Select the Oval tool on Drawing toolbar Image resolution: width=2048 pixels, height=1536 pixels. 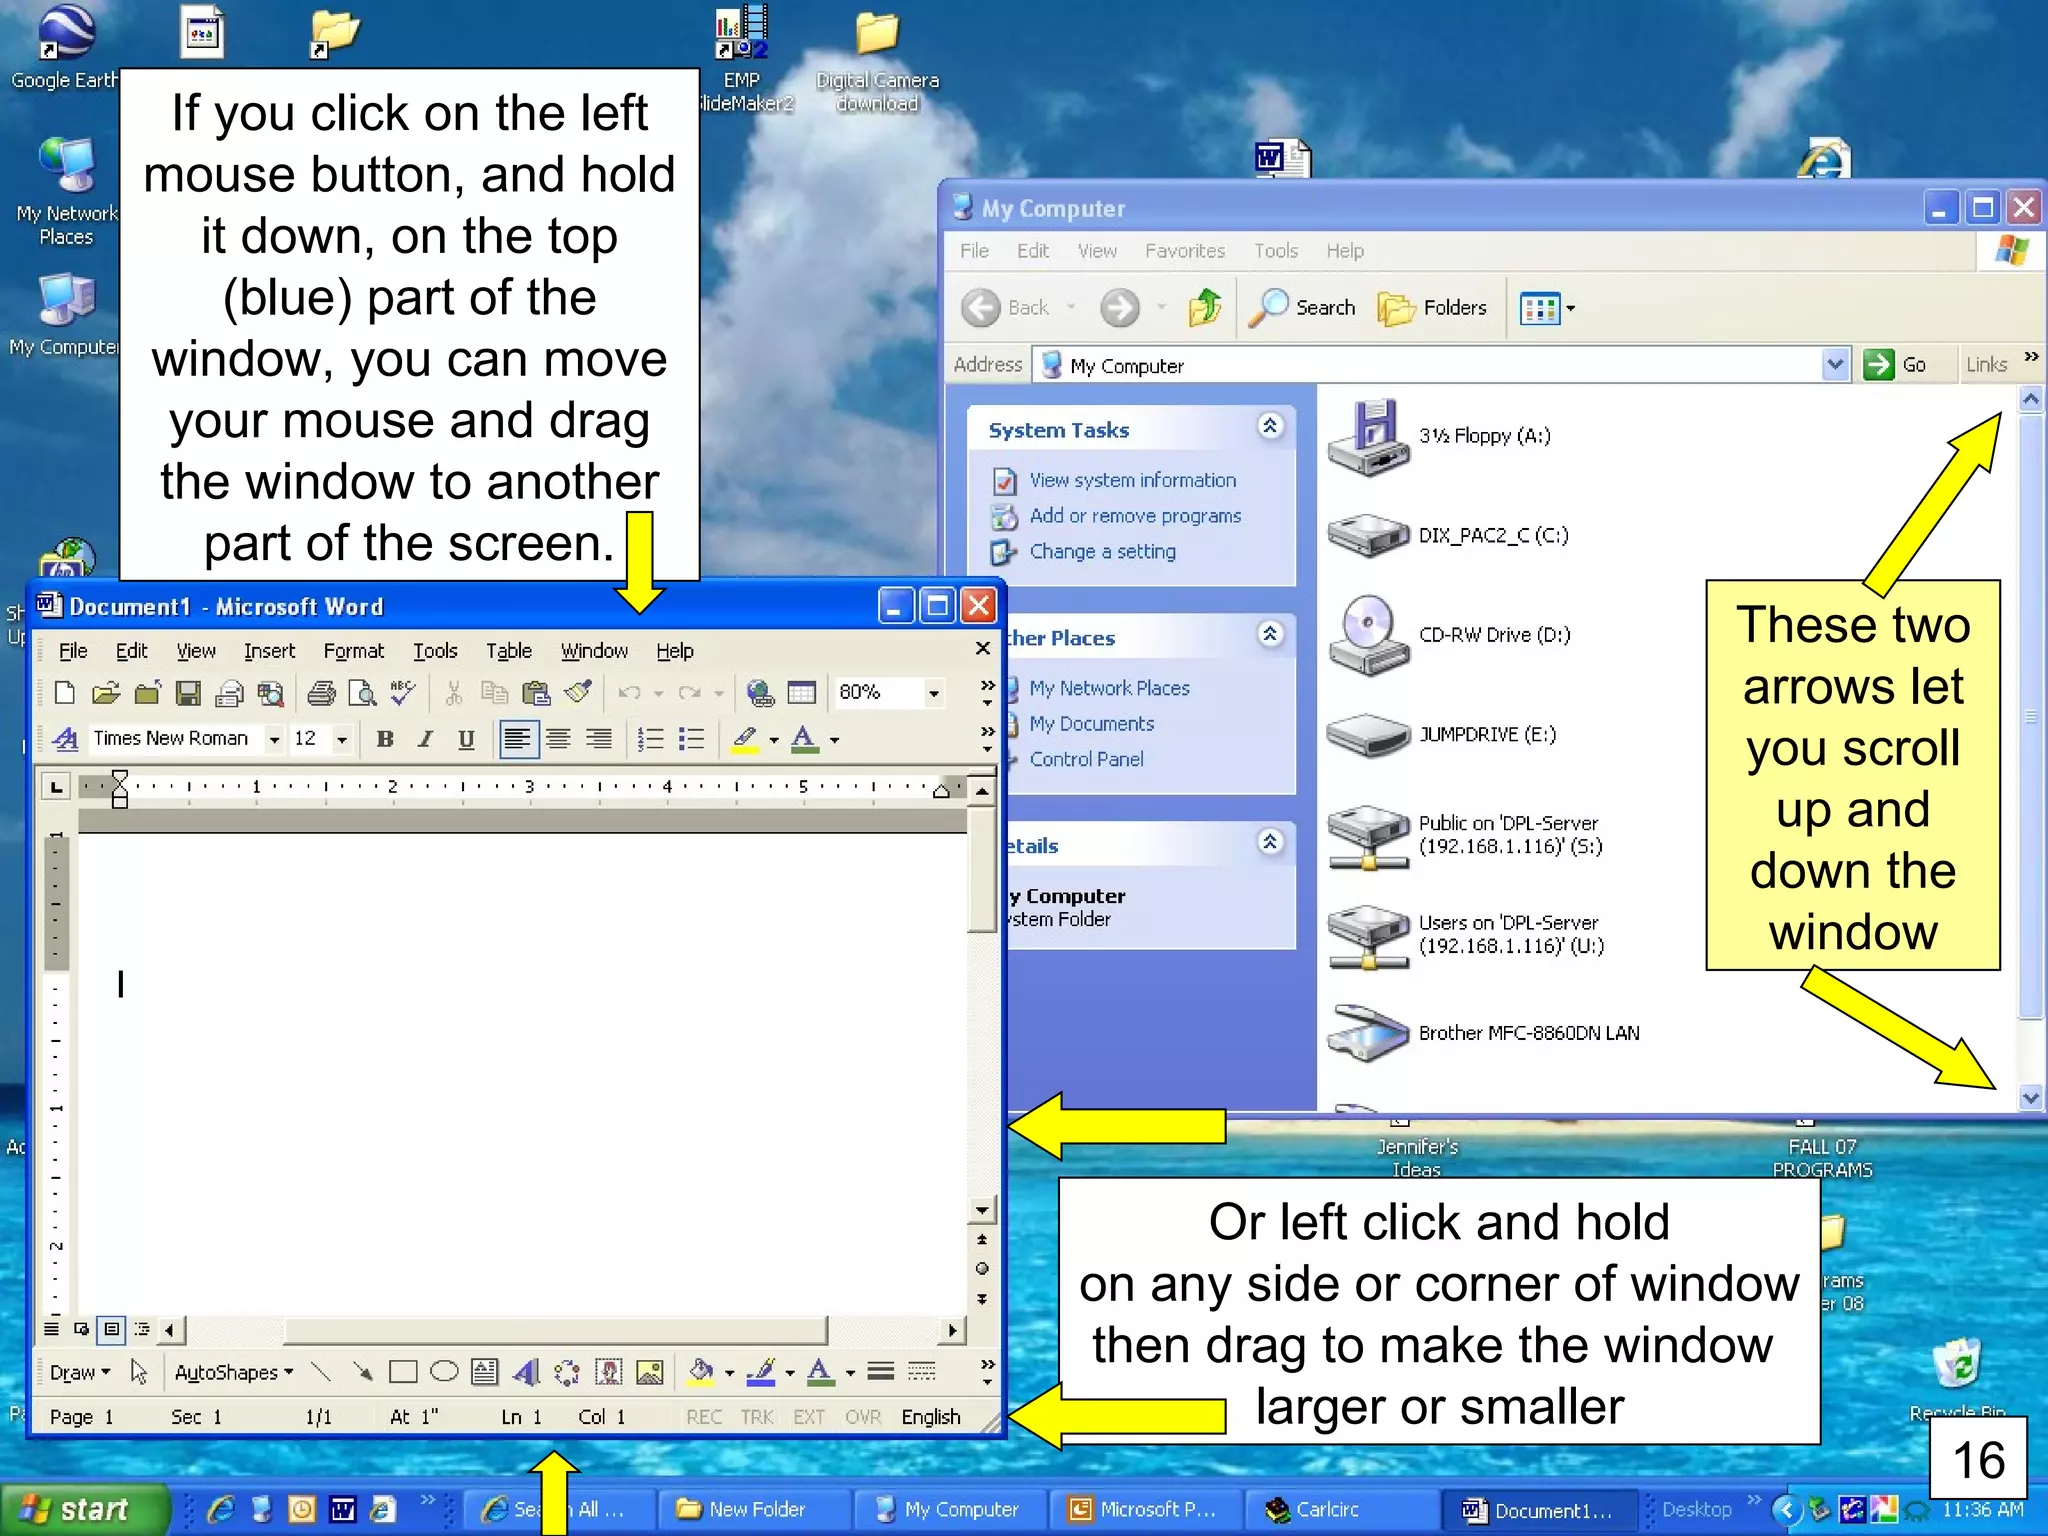click(x=444, y=1371)
